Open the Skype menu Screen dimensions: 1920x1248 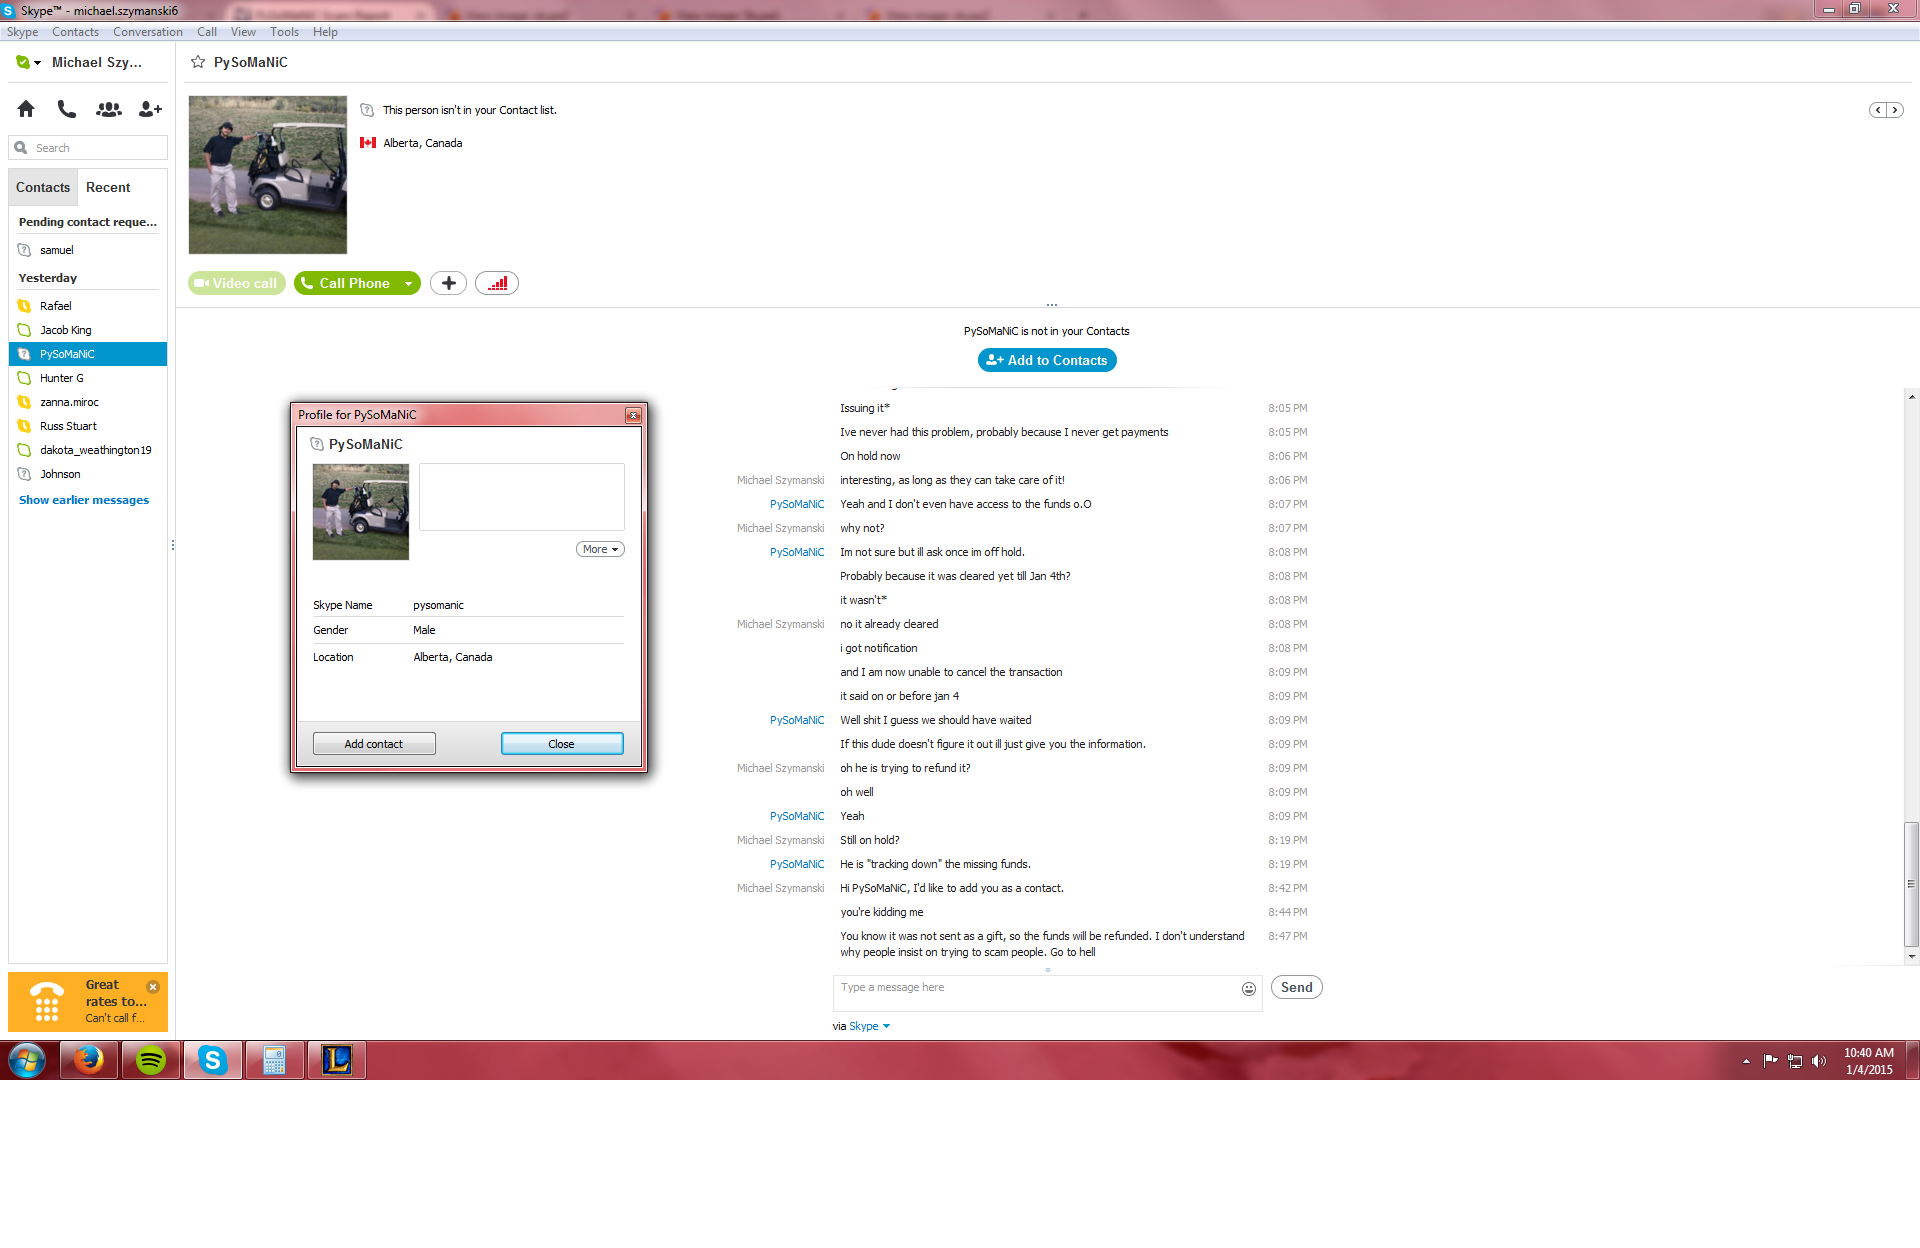click(x=22, y=32)
